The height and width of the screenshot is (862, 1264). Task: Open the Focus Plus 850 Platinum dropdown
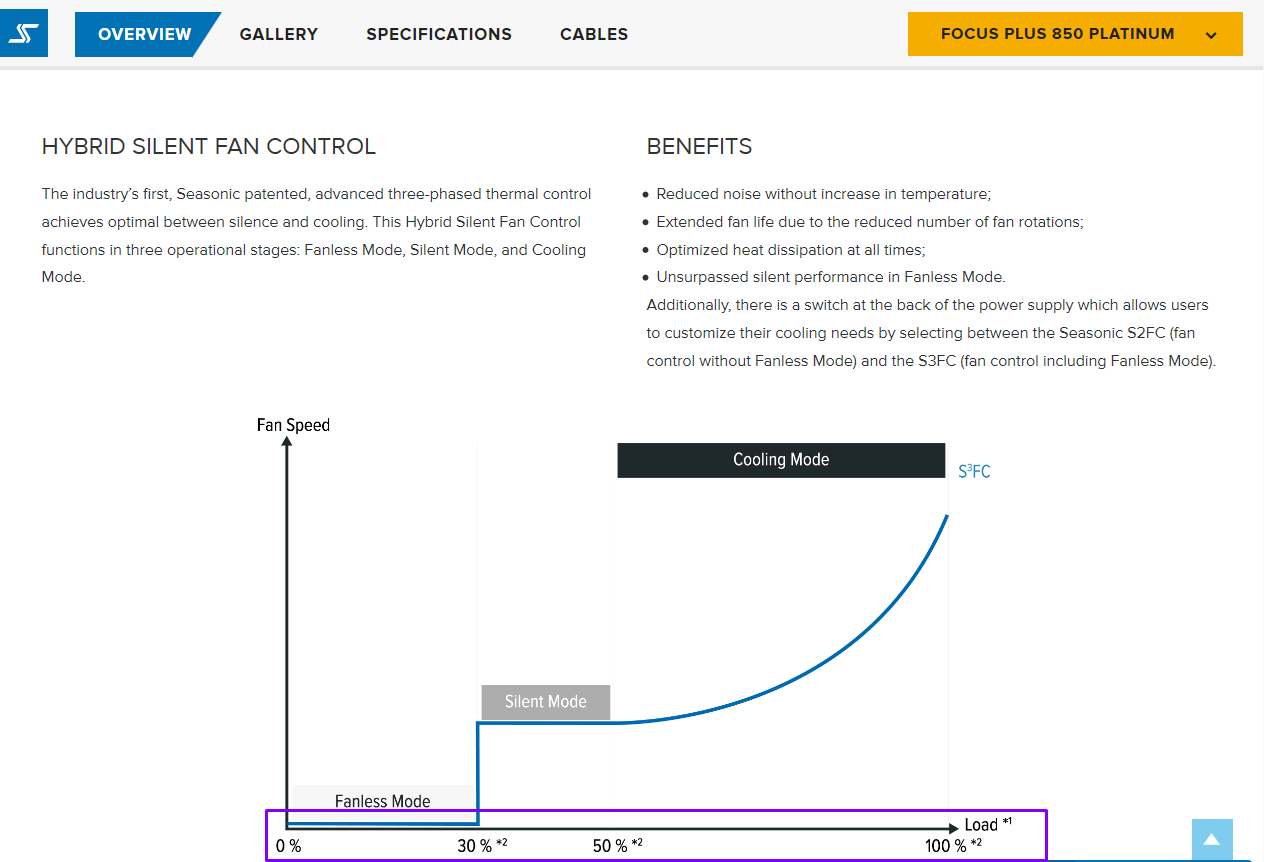pos(1057,34)
